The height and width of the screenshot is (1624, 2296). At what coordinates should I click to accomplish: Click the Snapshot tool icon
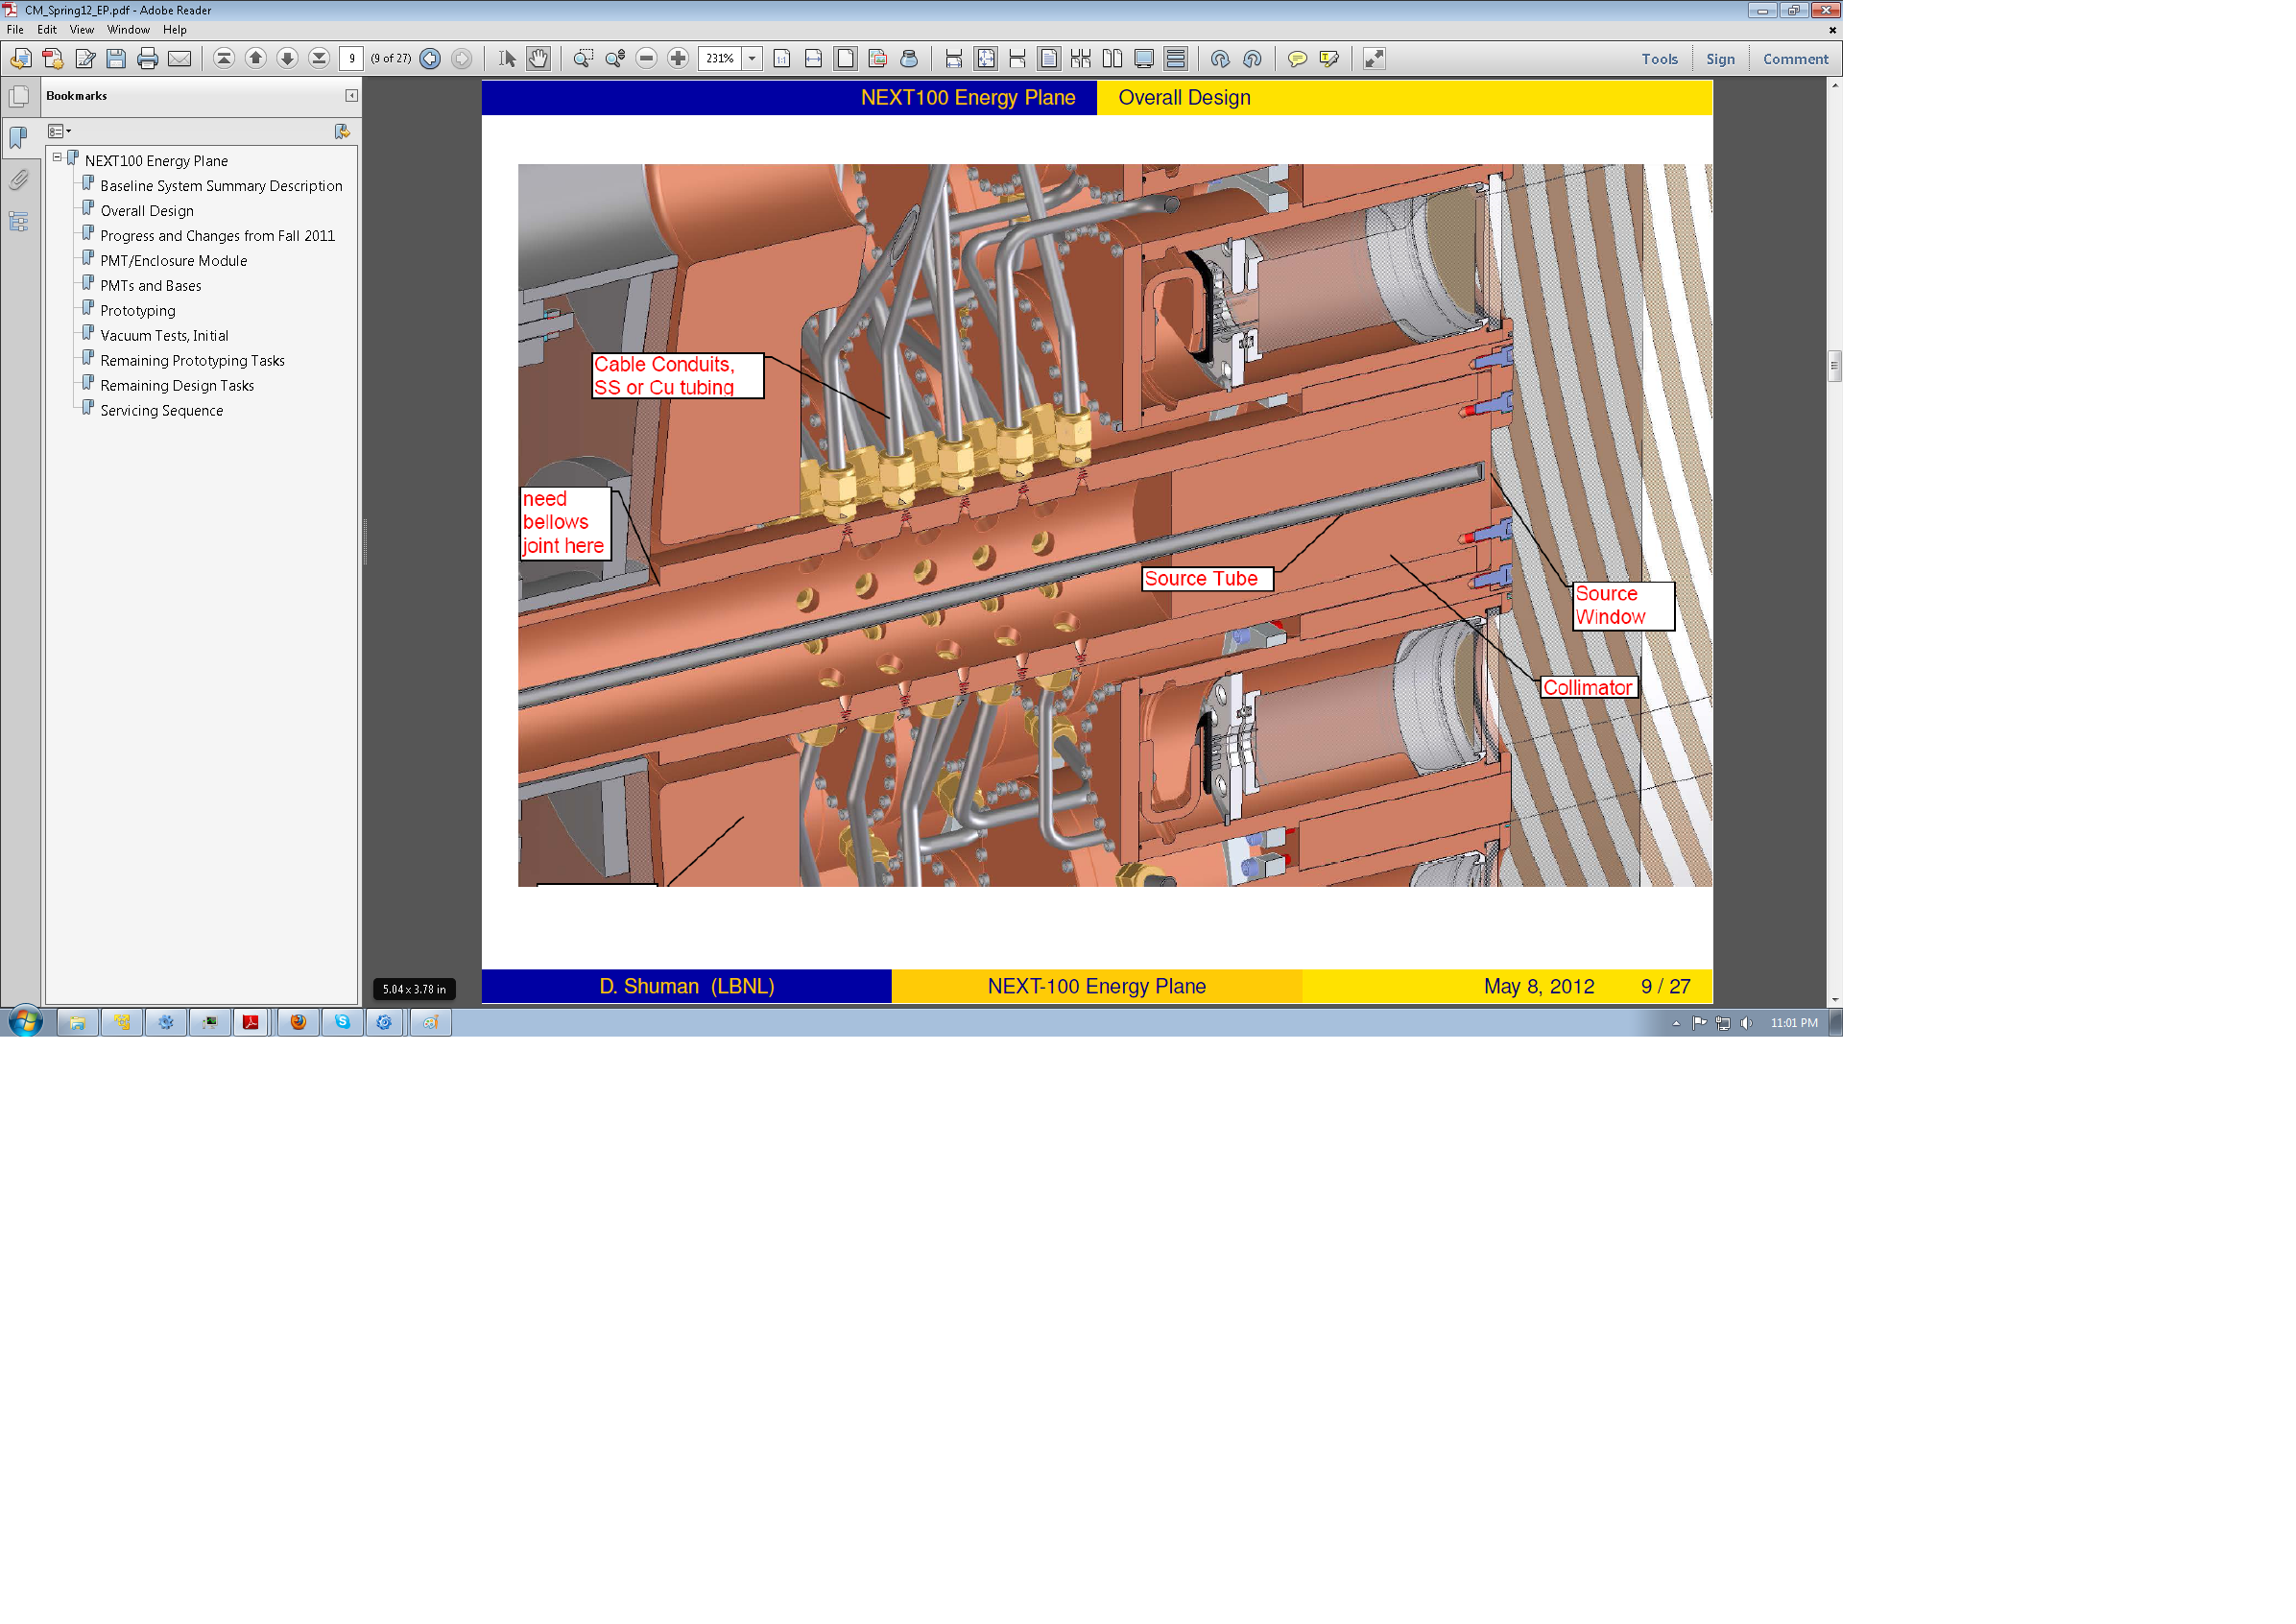878,59
